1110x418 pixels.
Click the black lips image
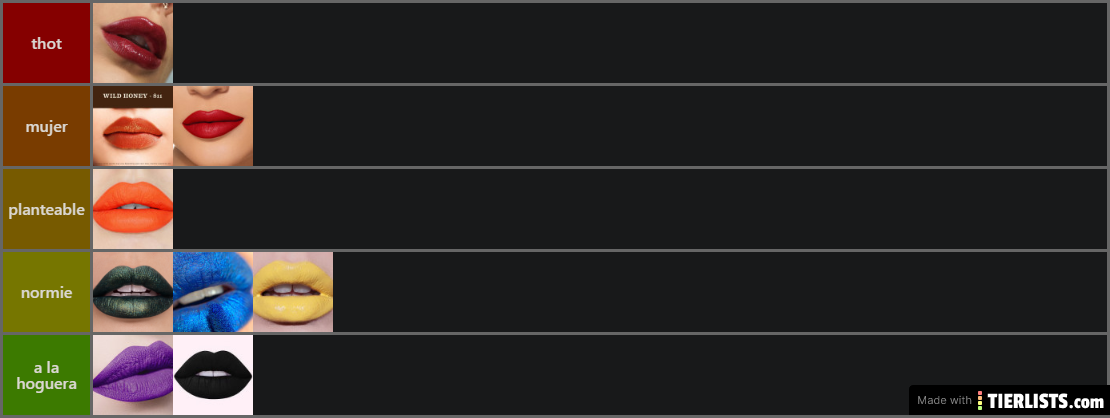coord(213,375)
